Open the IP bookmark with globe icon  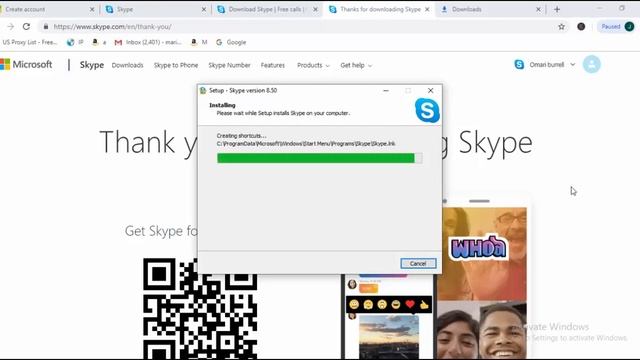click(75, 42)
